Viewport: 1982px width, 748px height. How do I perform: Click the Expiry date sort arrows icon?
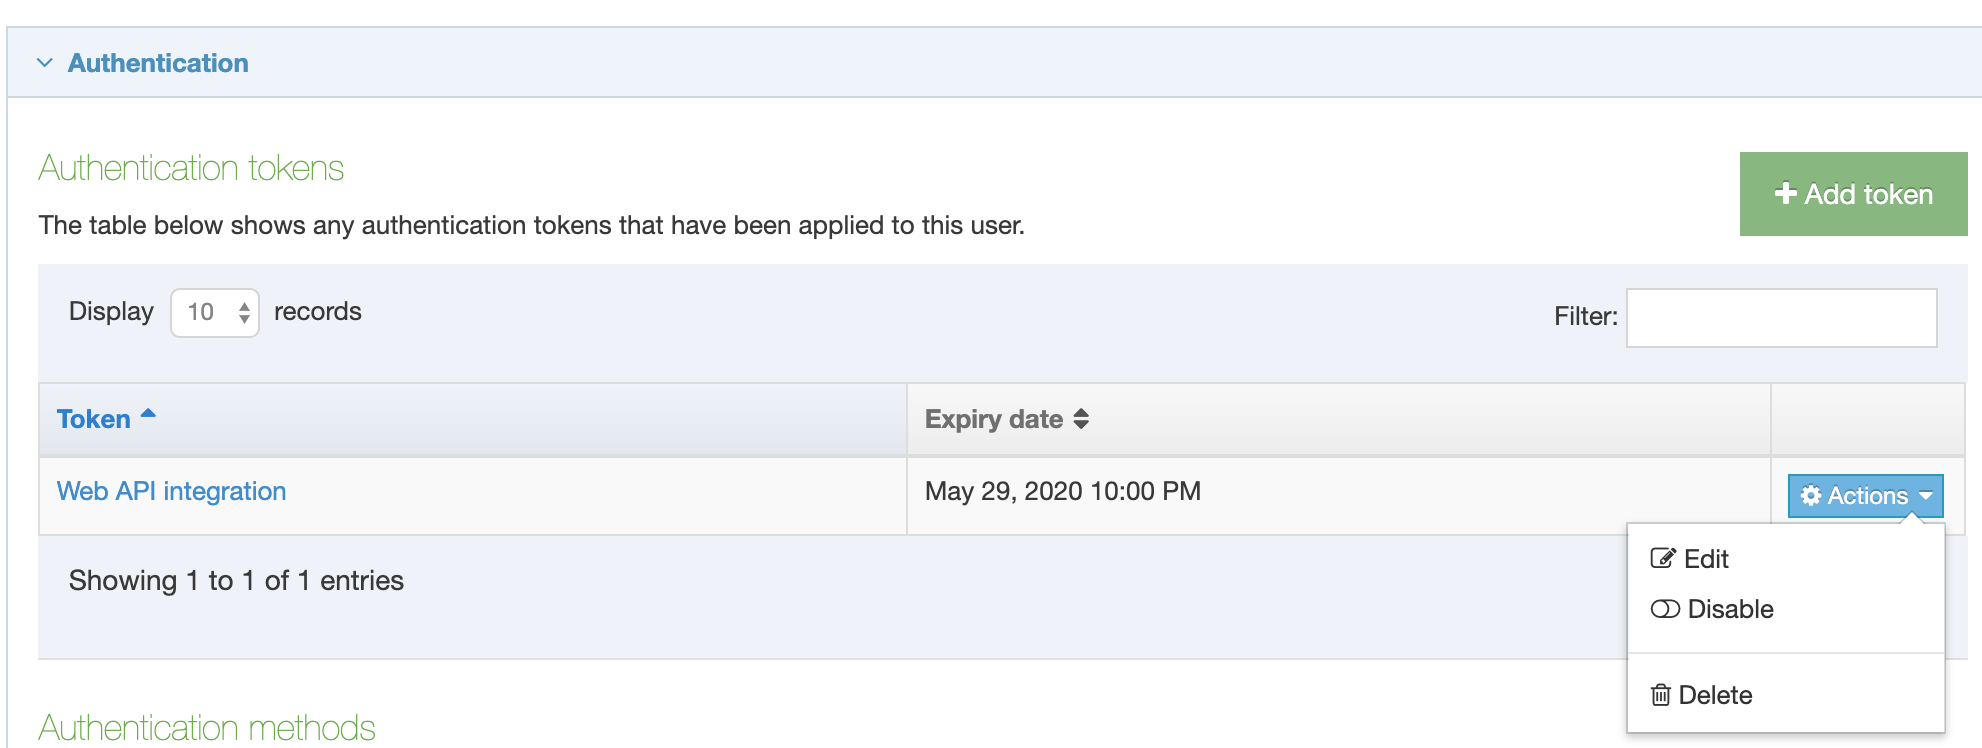1081,419
